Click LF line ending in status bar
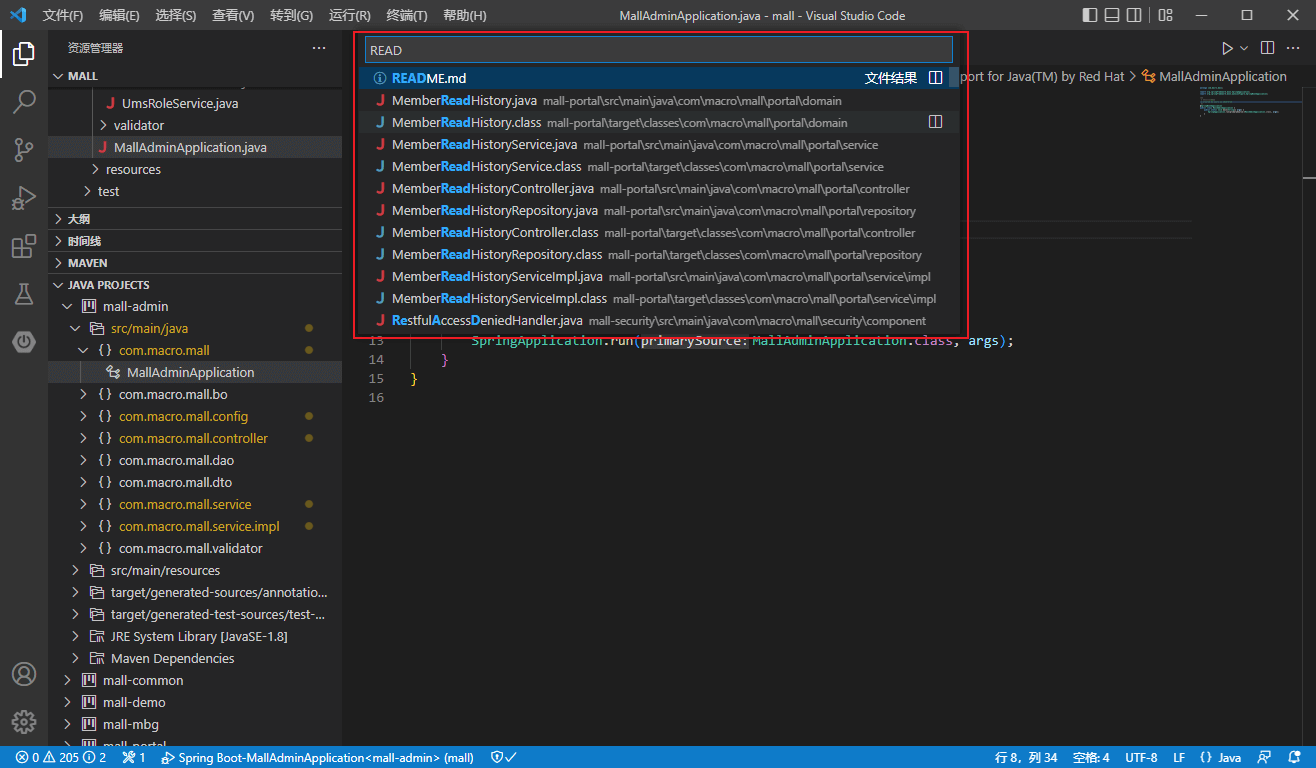The width and height of the screenshot is (1316, 768). click(1179, 757)
